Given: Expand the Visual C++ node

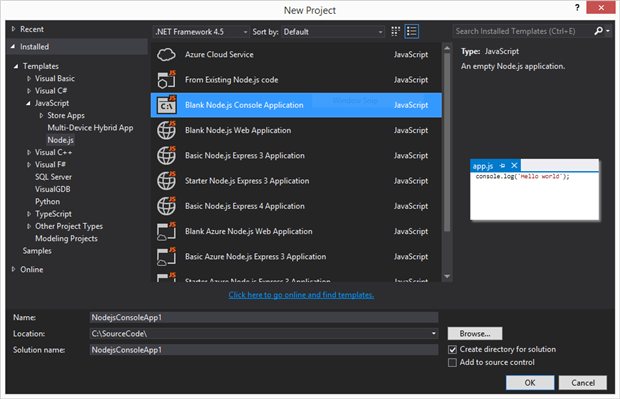Looking at the screenshot, I should pos(29,152).
